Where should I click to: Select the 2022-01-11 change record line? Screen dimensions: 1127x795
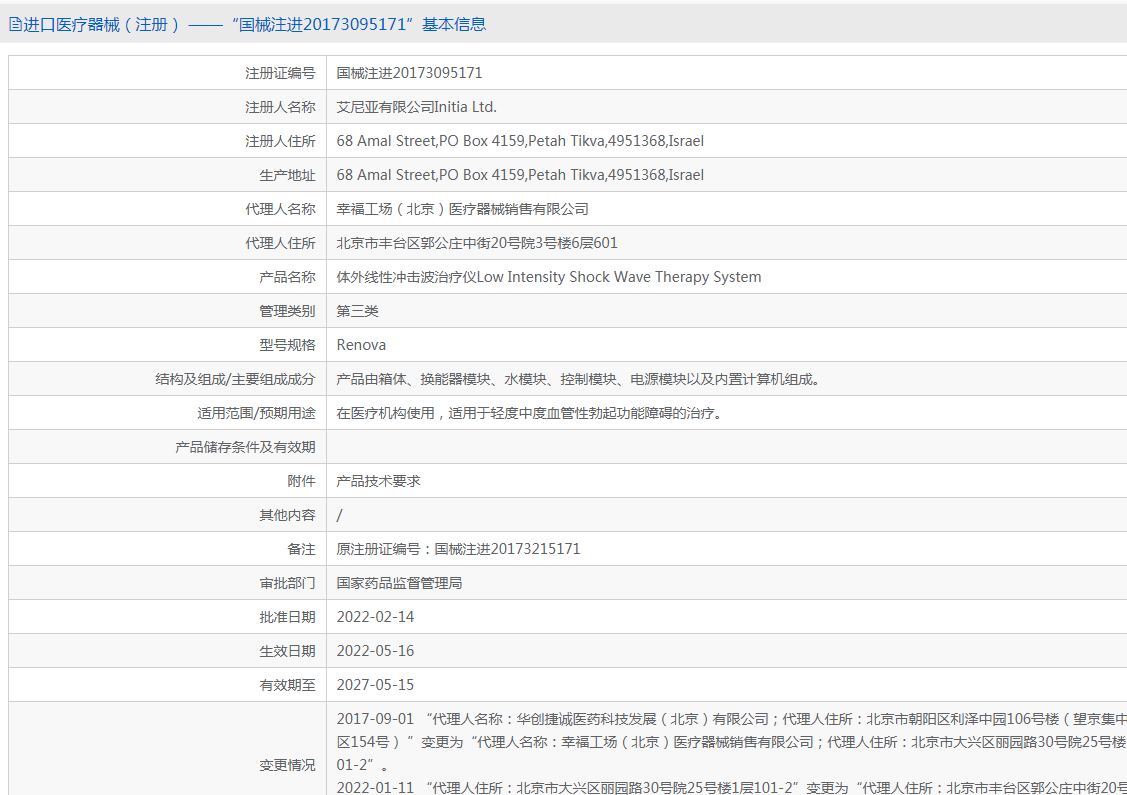(x=732, y=787)
